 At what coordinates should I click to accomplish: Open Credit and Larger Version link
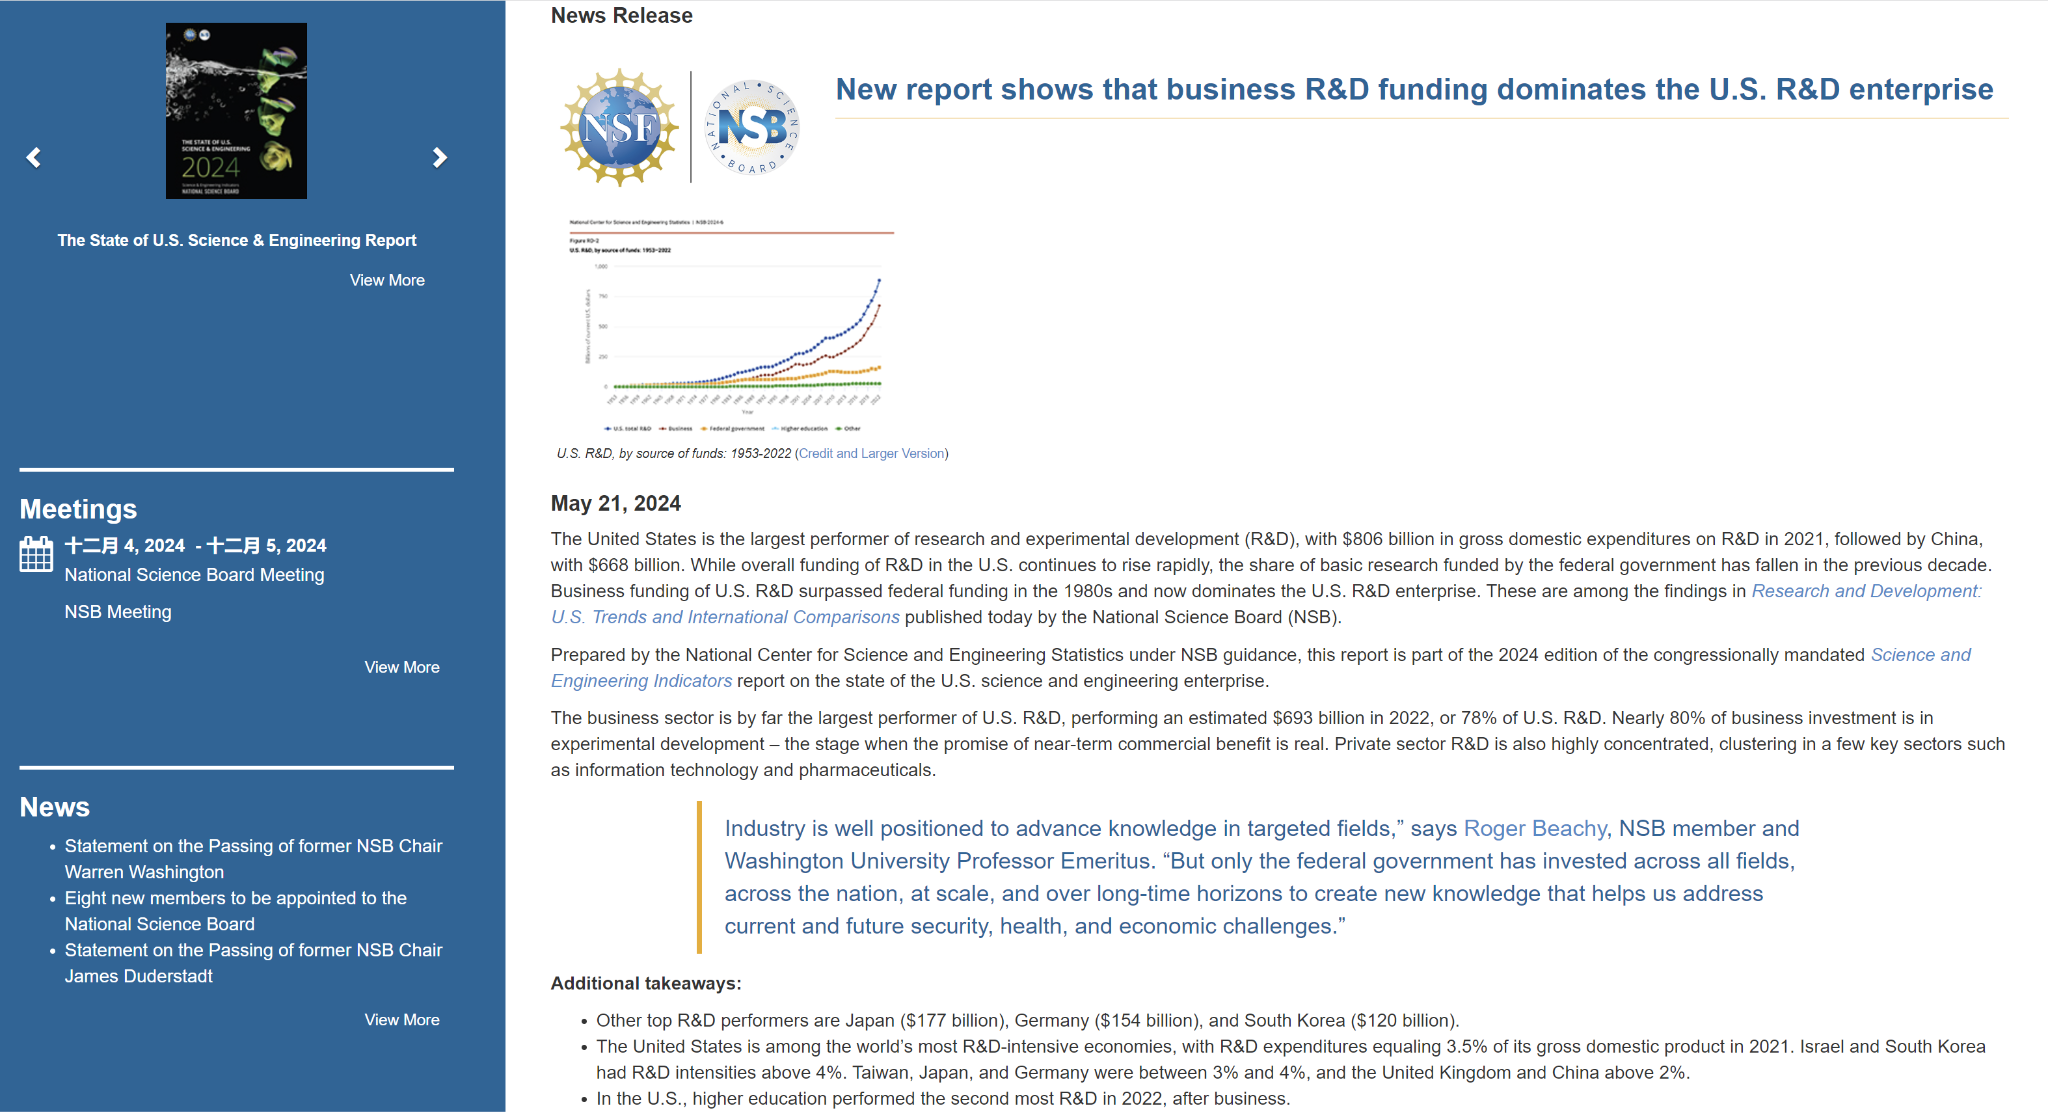(x=871, y=454)
